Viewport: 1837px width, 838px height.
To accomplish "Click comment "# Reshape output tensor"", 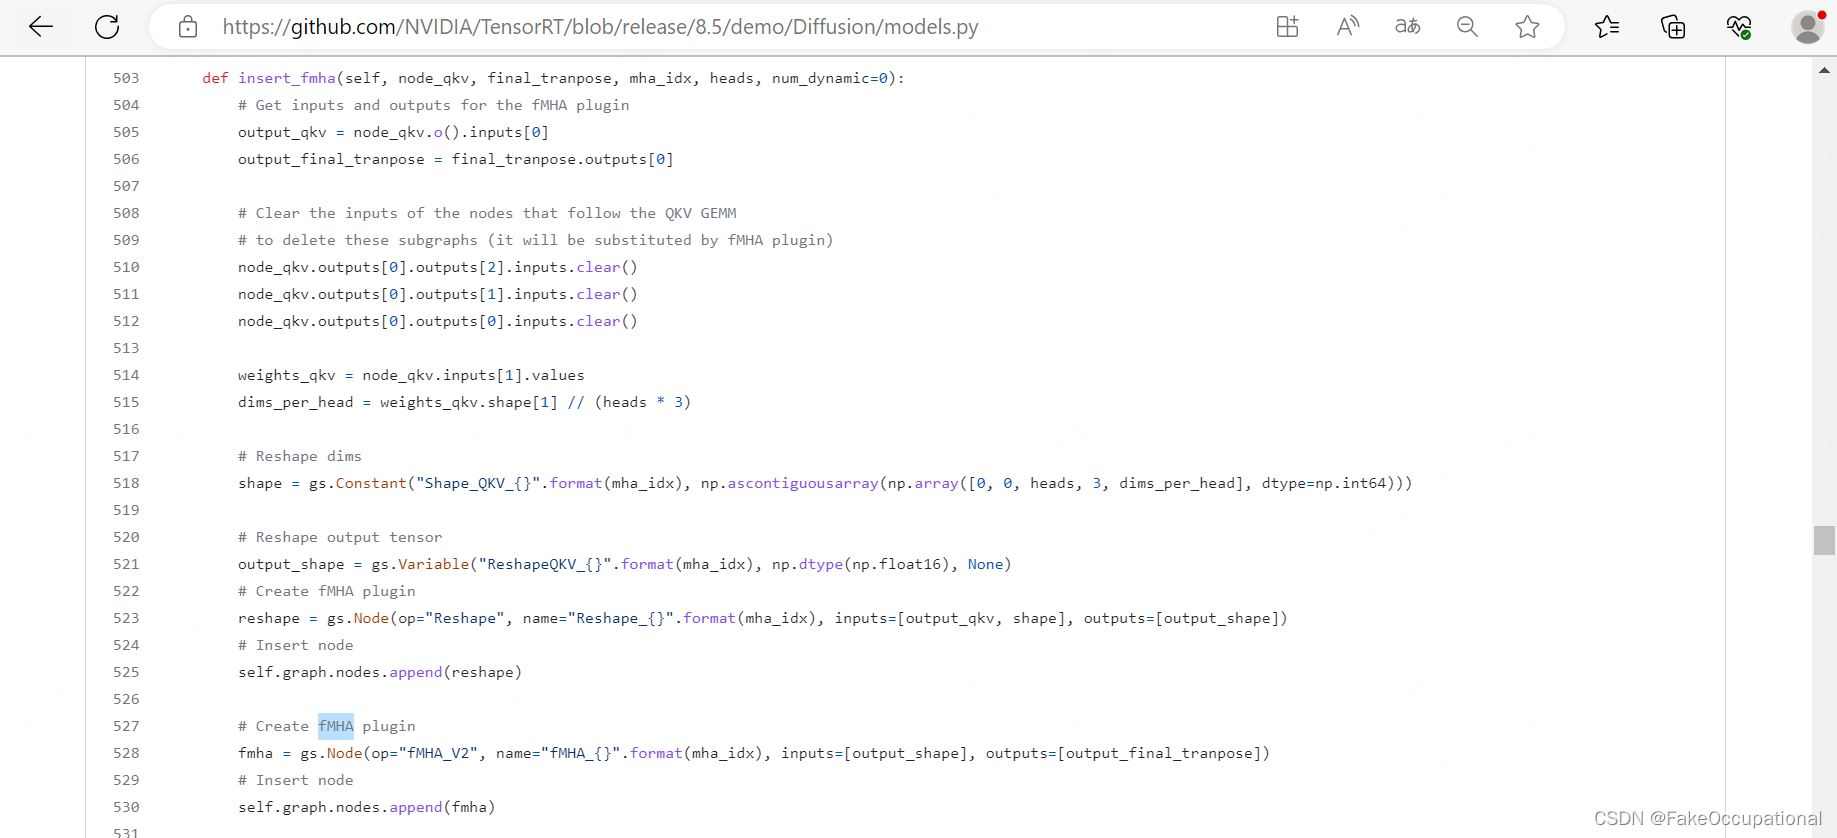I will pos(340,537).
